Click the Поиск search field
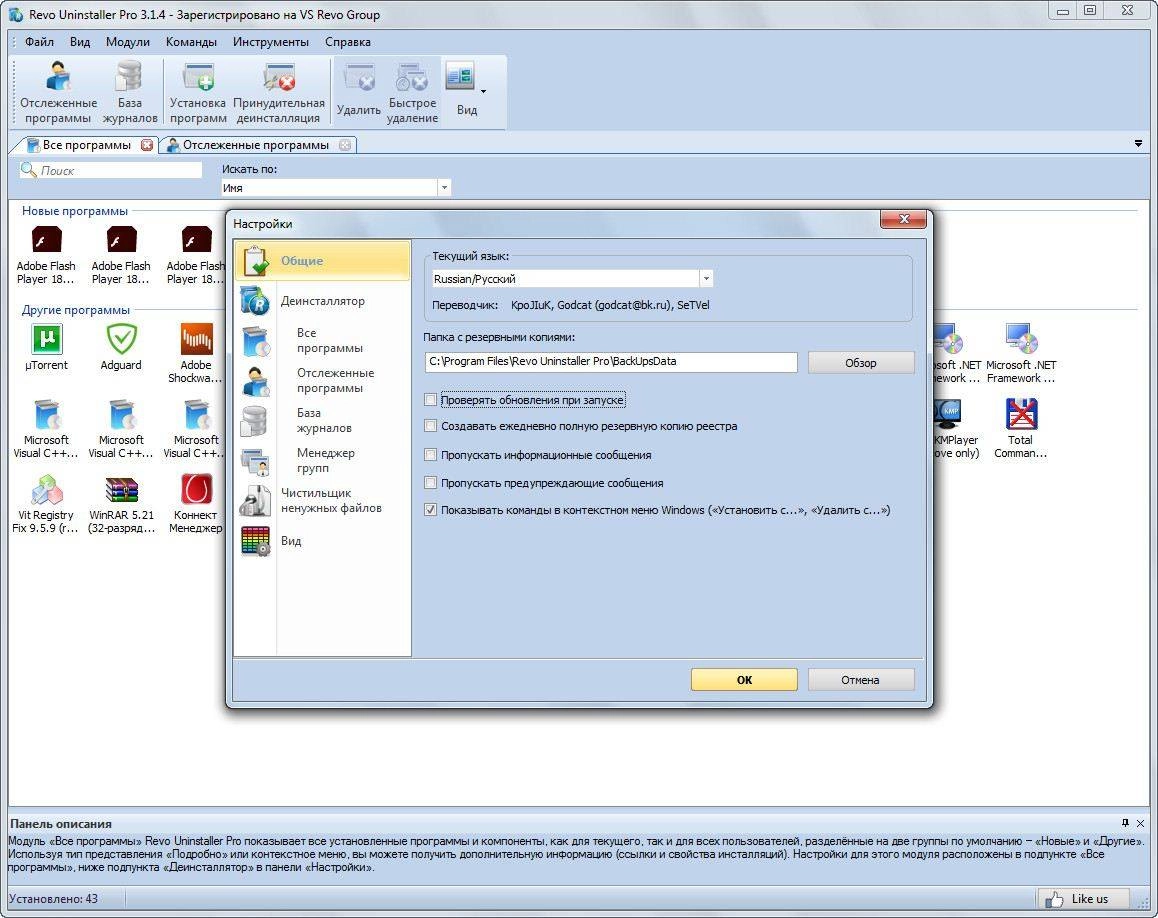The width and height of the screenshot is (1158, 918). click(x=111, y=171)
